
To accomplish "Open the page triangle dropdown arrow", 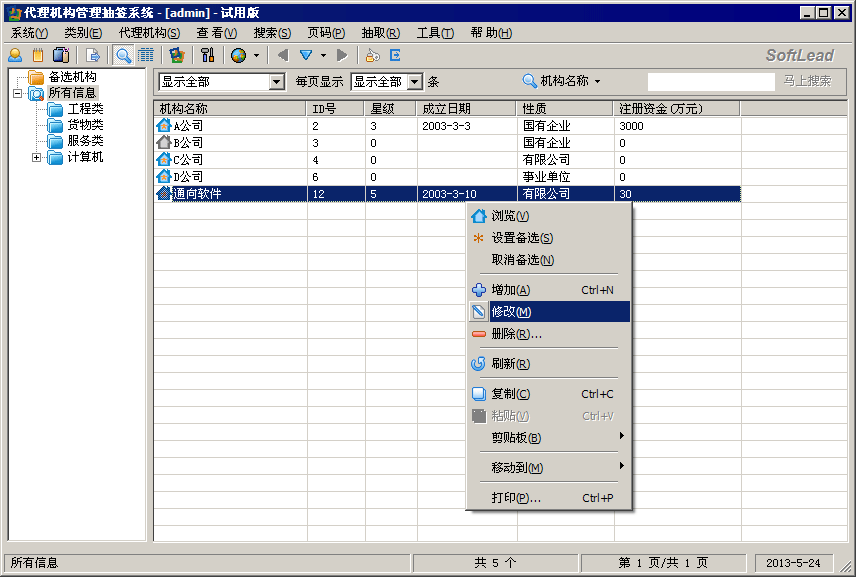I will point(323,55).
